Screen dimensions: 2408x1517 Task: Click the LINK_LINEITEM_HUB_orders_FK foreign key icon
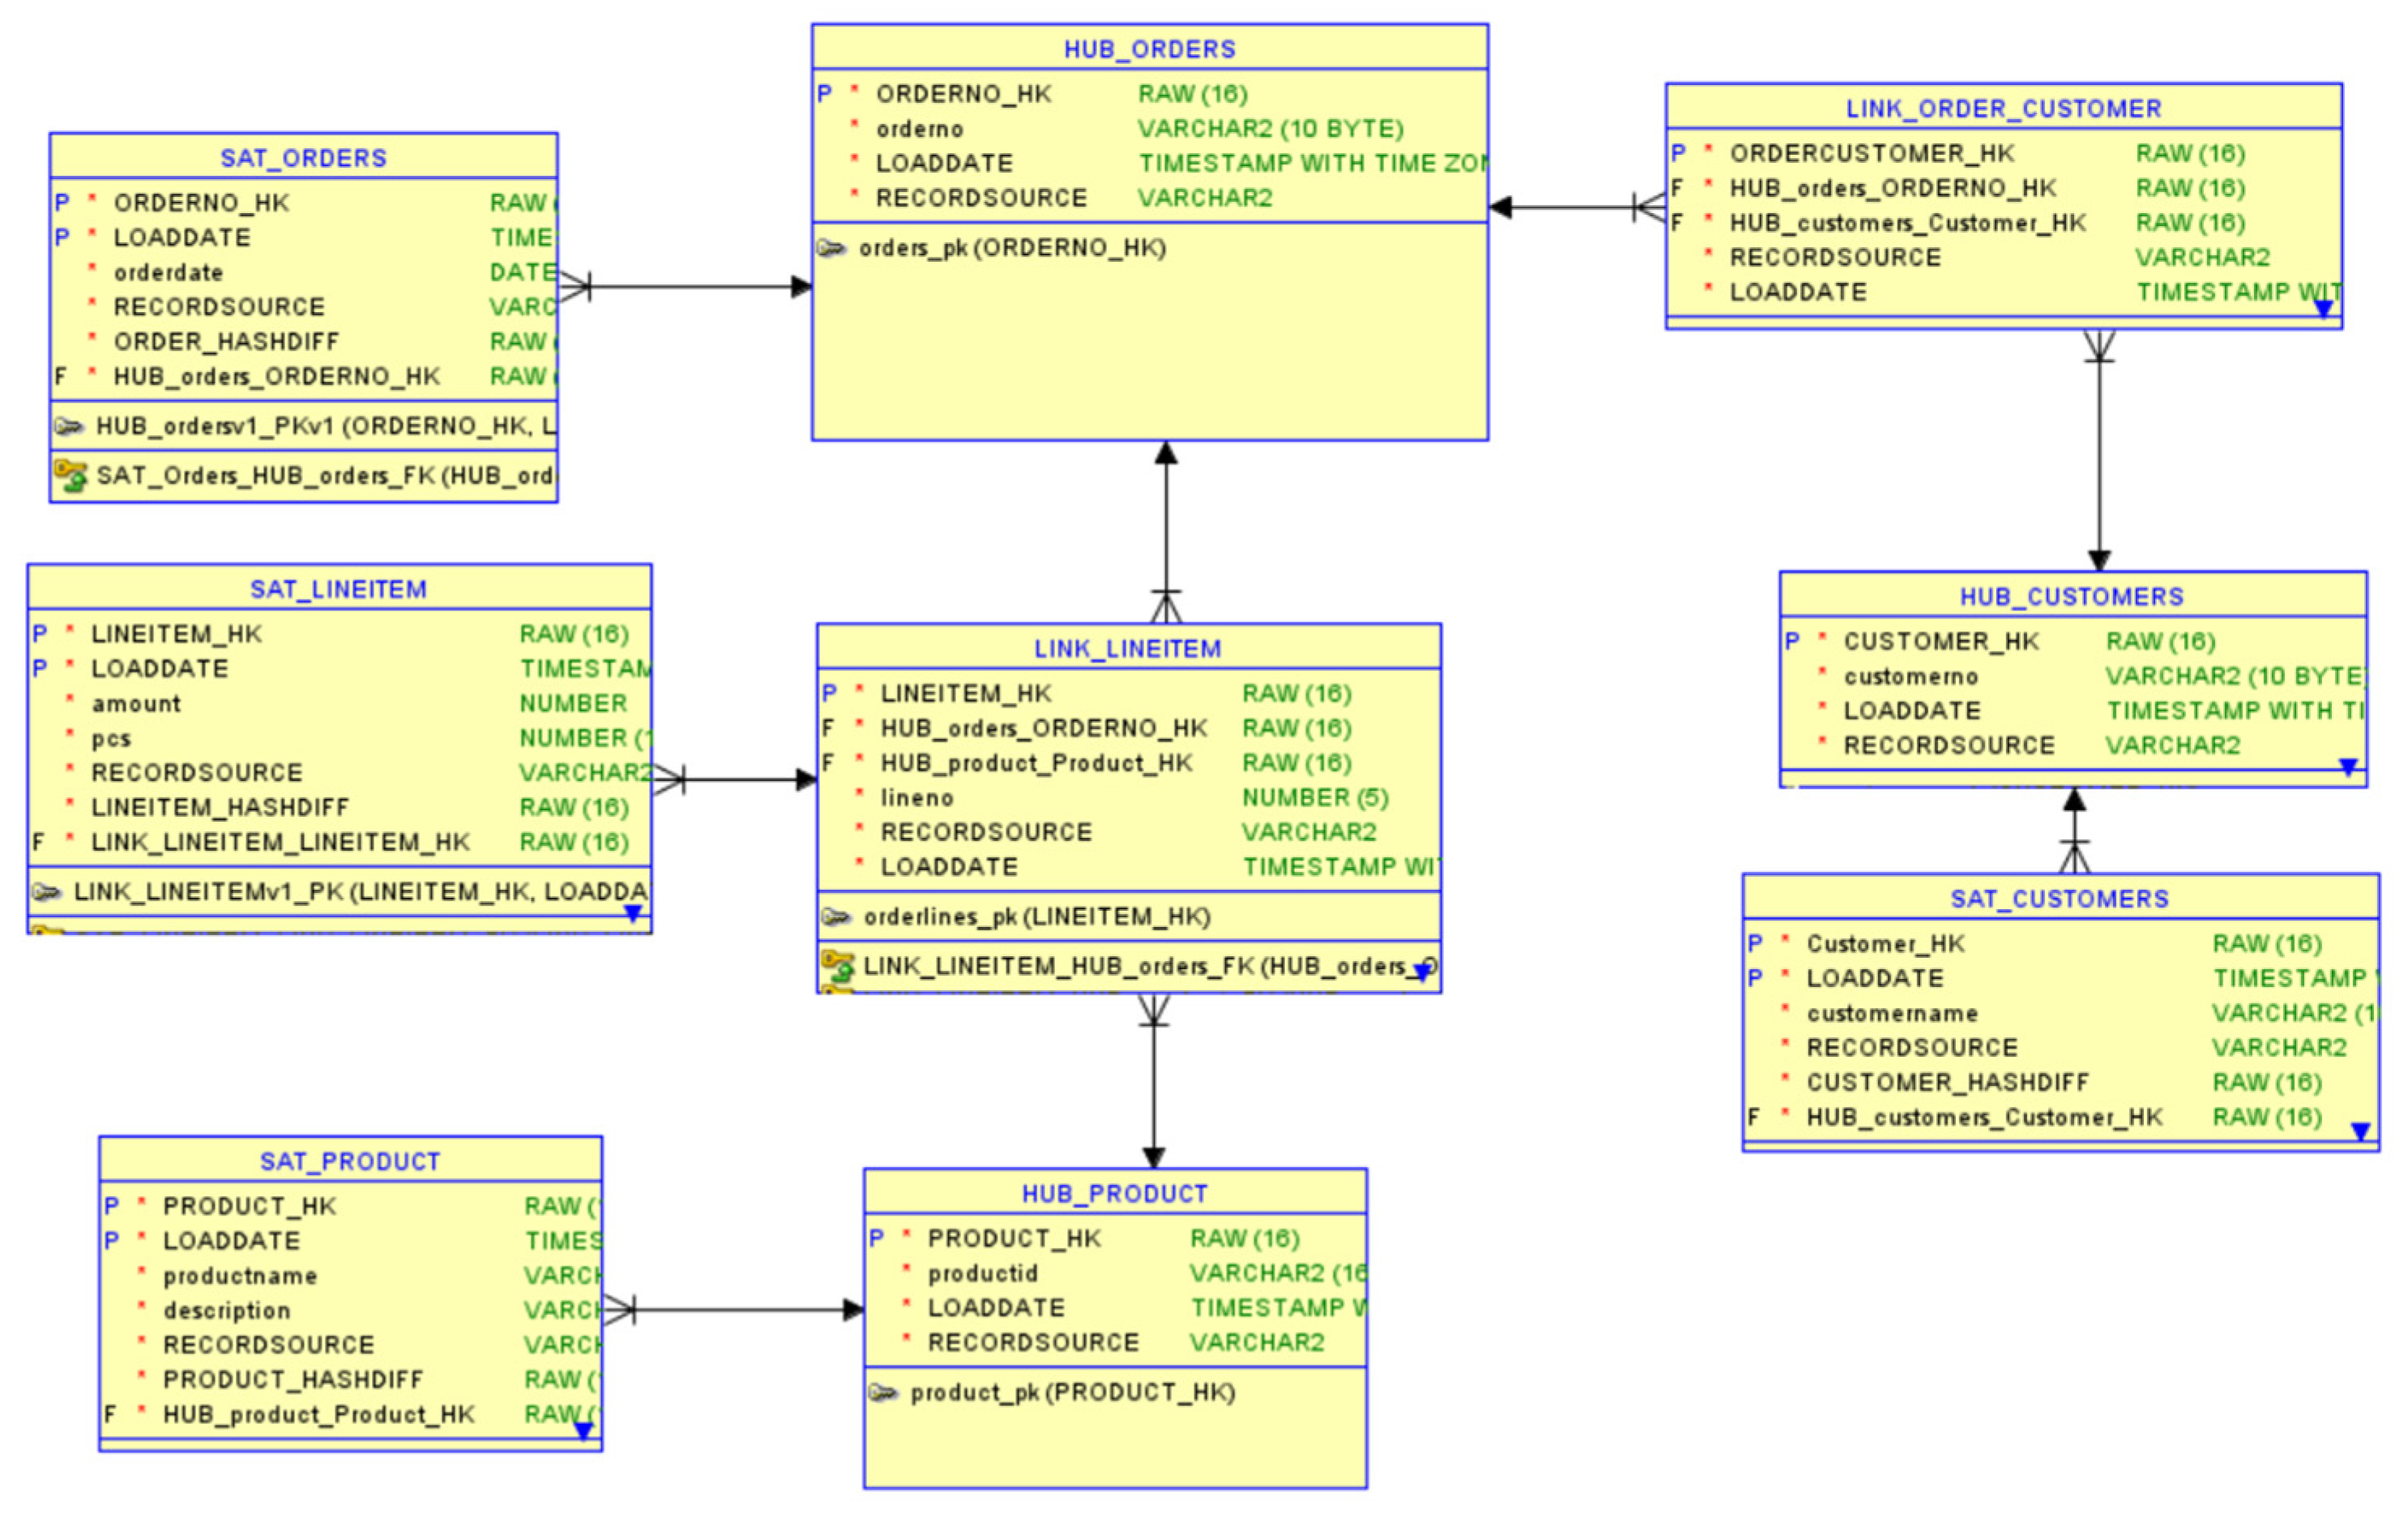pos(838,967)
